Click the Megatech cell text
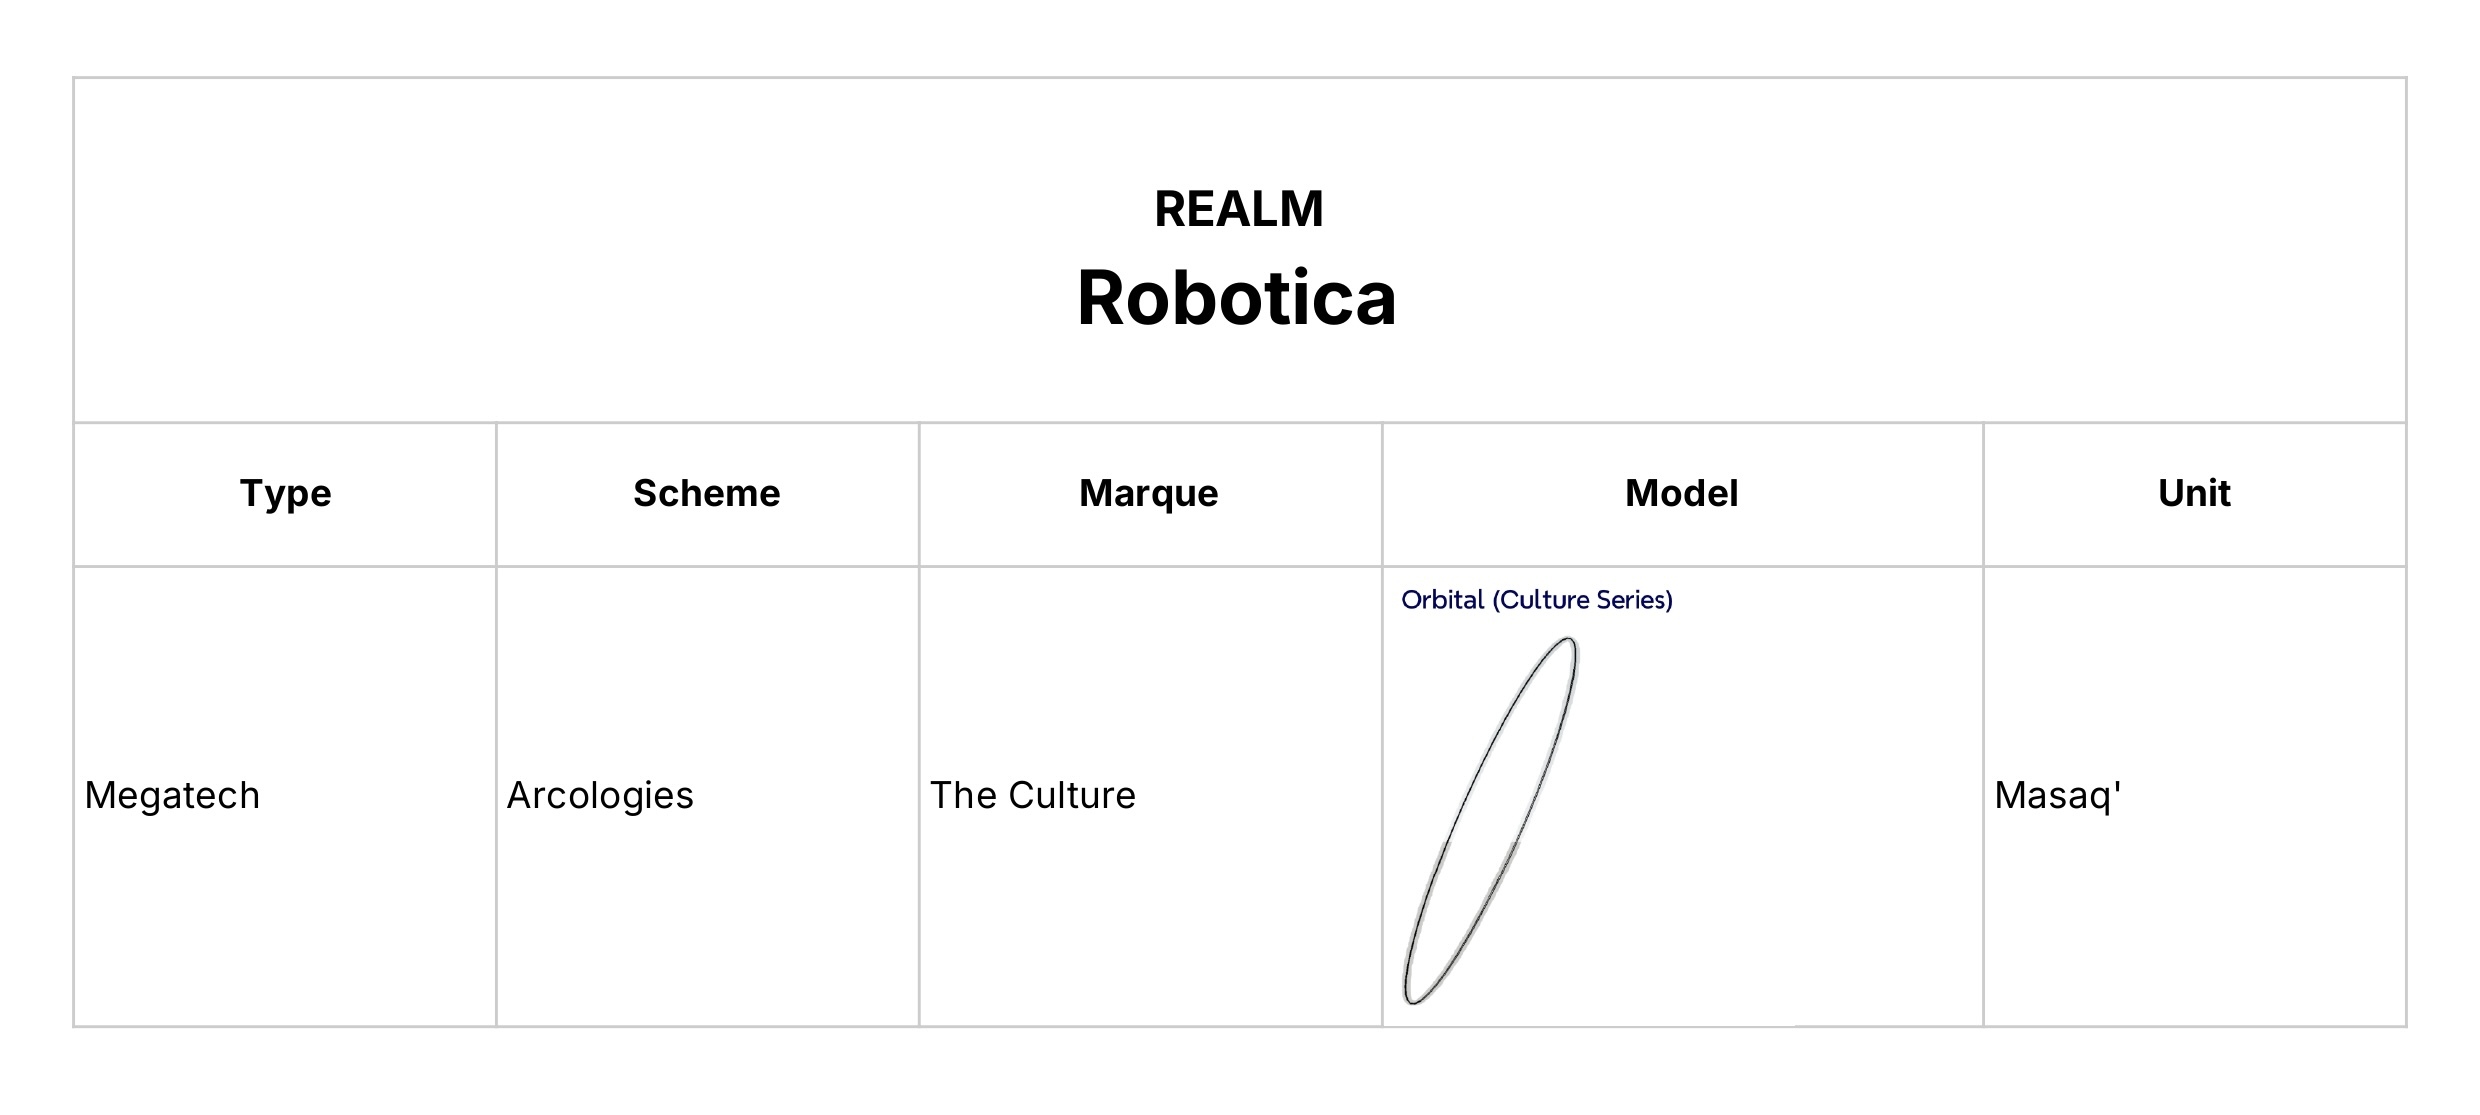 click(x=172, y=796)
